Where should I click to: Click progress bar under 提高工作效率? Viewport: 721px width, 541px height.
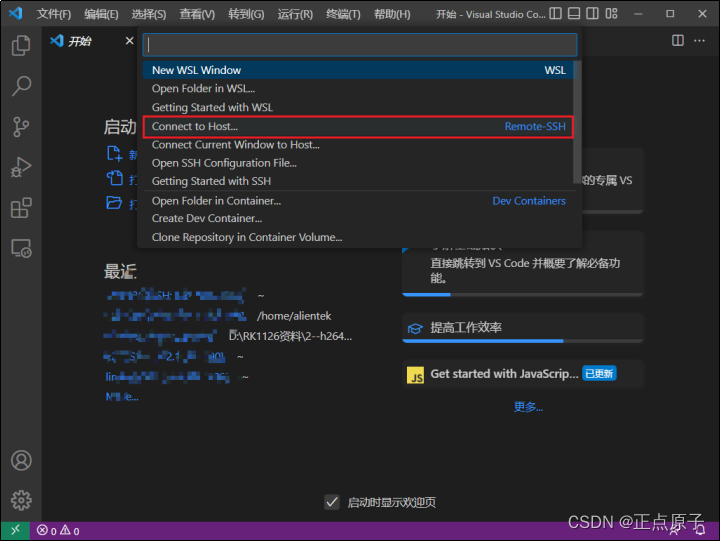tap(522, 341)
